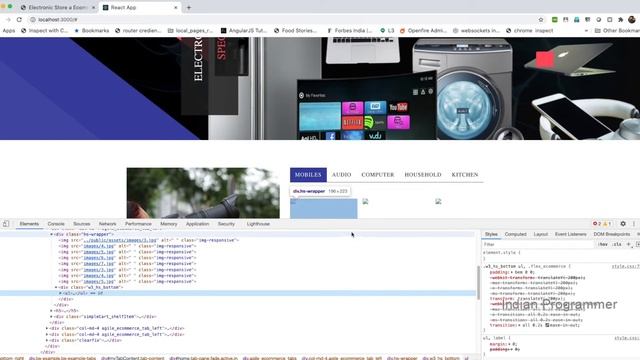This screenshot has height=360, width=640.
Task: Click the camera photo thumbnail on page
Action: click(203, 193)
